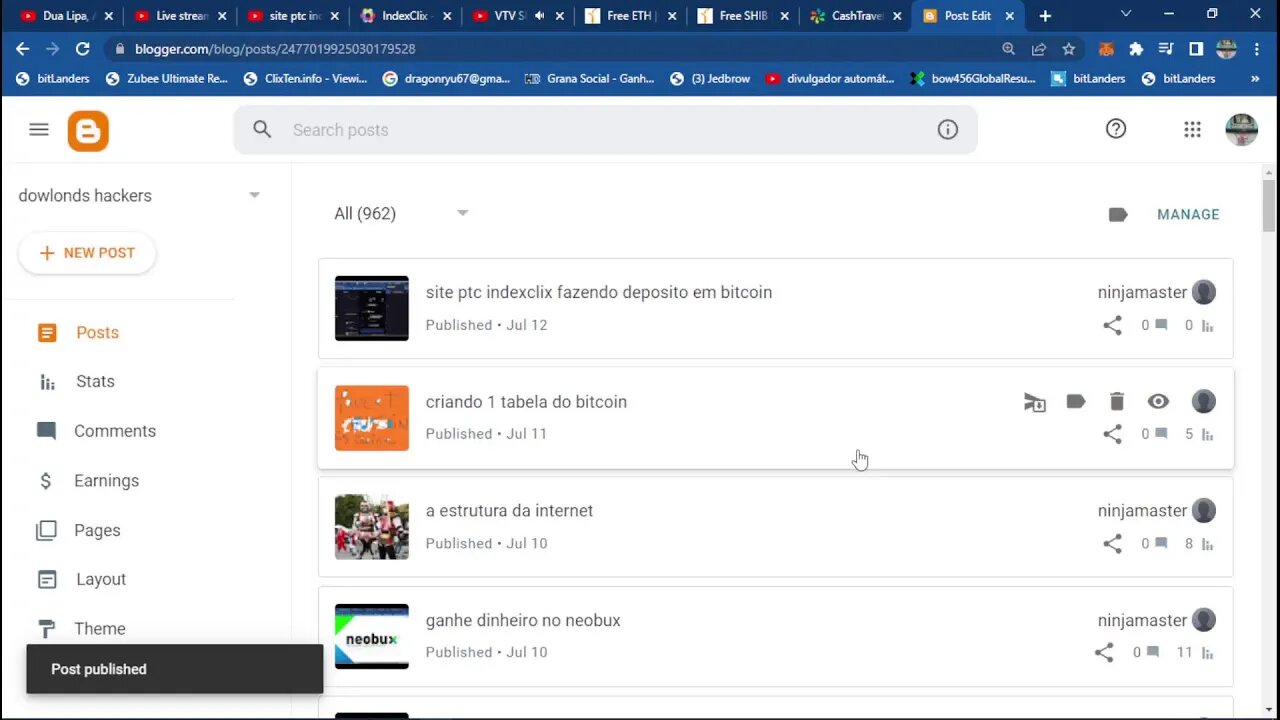Viewport: 1280px width, 720px height.
Task: Mute the VTV tab audio
Action: pyautogui.click(x=540, y=16)
